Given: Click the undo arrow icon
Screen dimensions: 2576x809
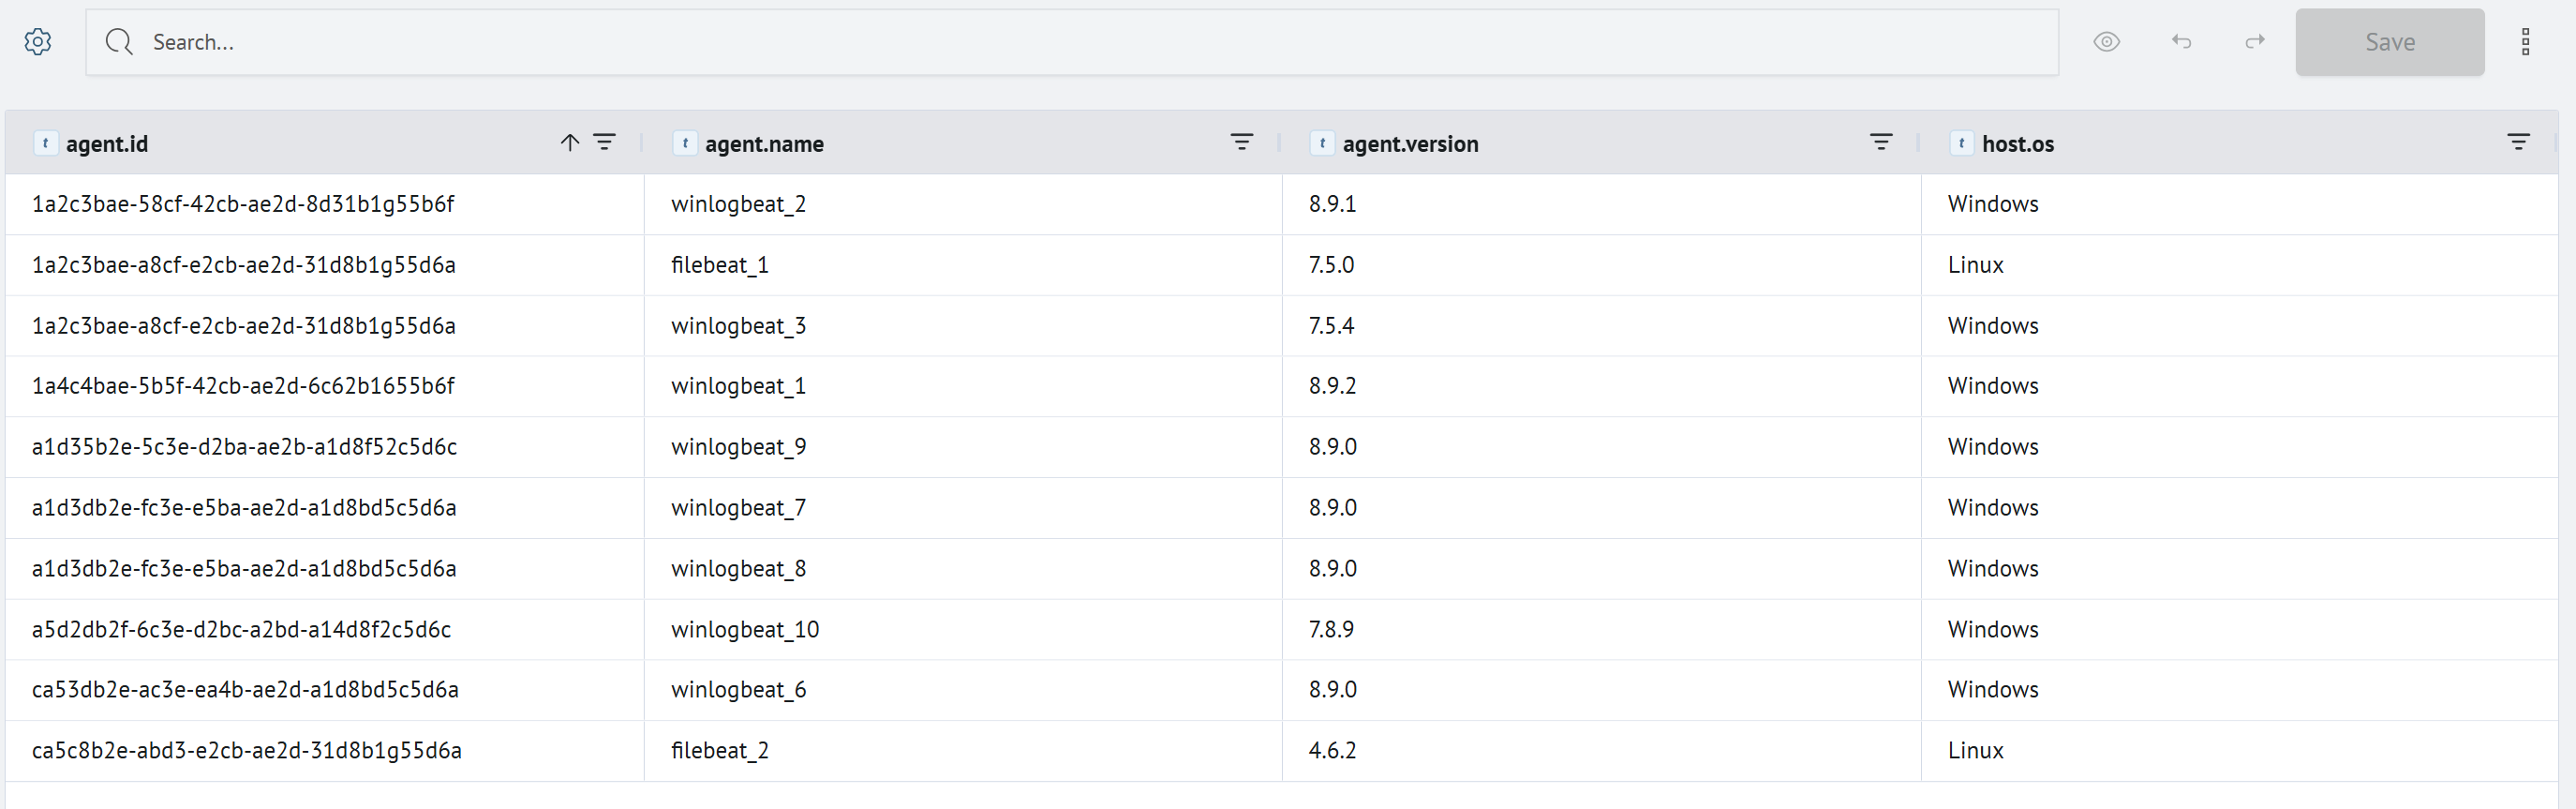Looking at the screenshot, I should [x=2181, y=42].
